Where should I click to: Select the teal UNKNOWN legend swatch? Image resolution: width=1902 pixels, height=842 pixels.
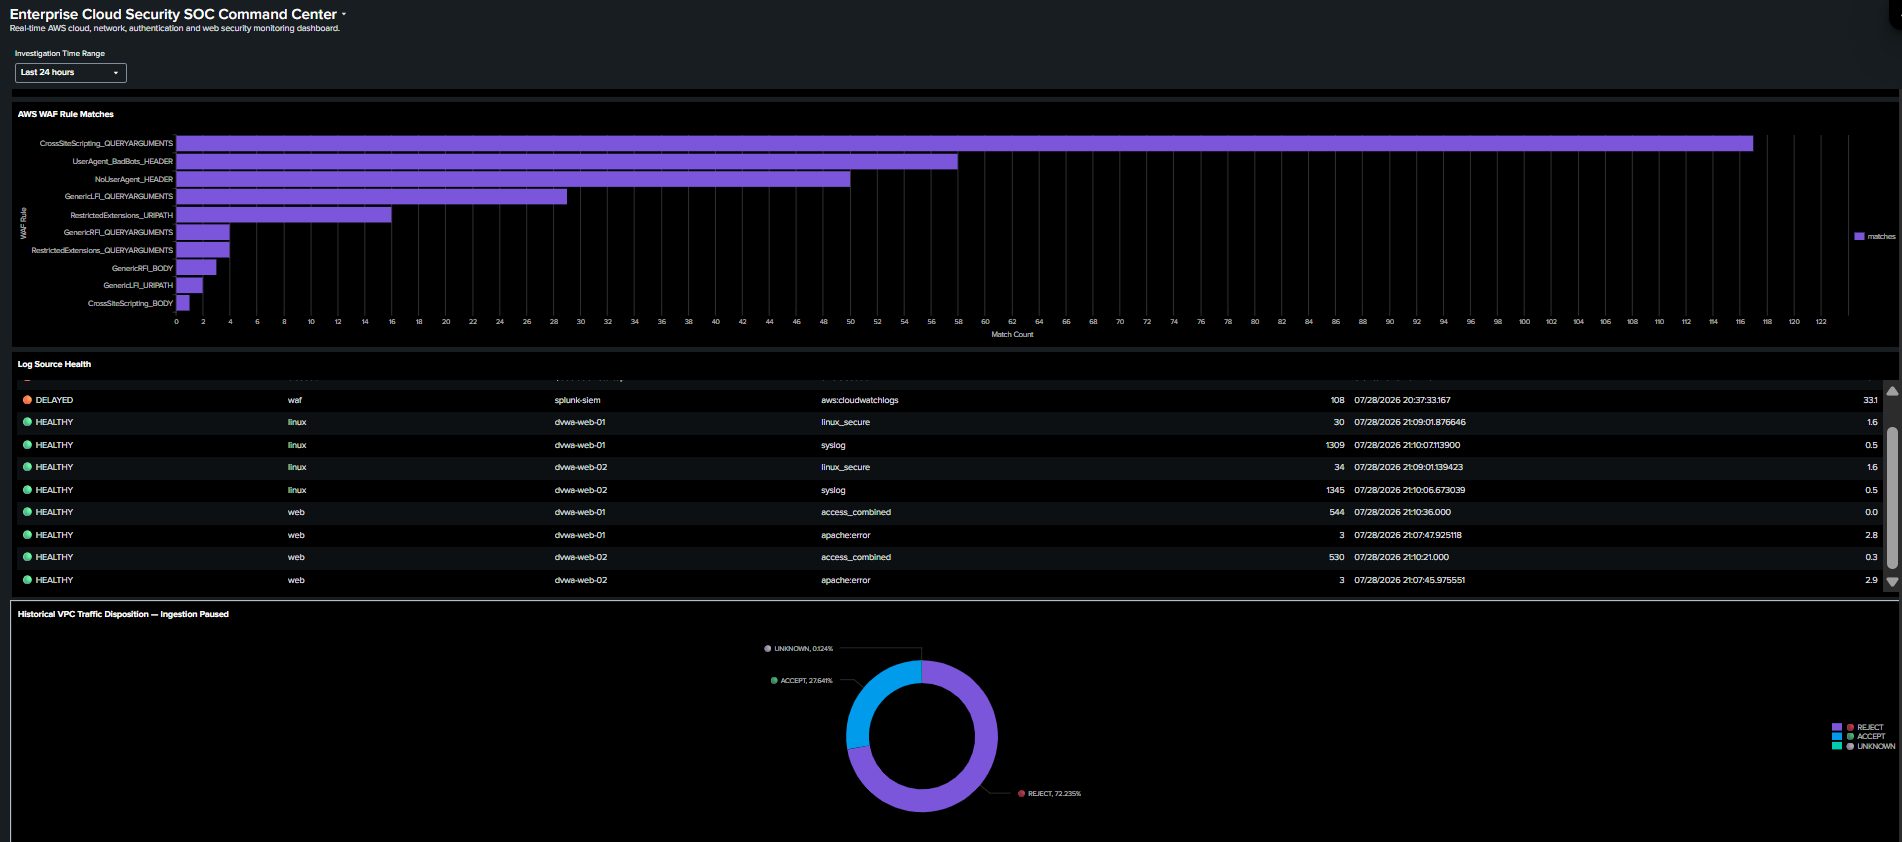pos(1837,746)
